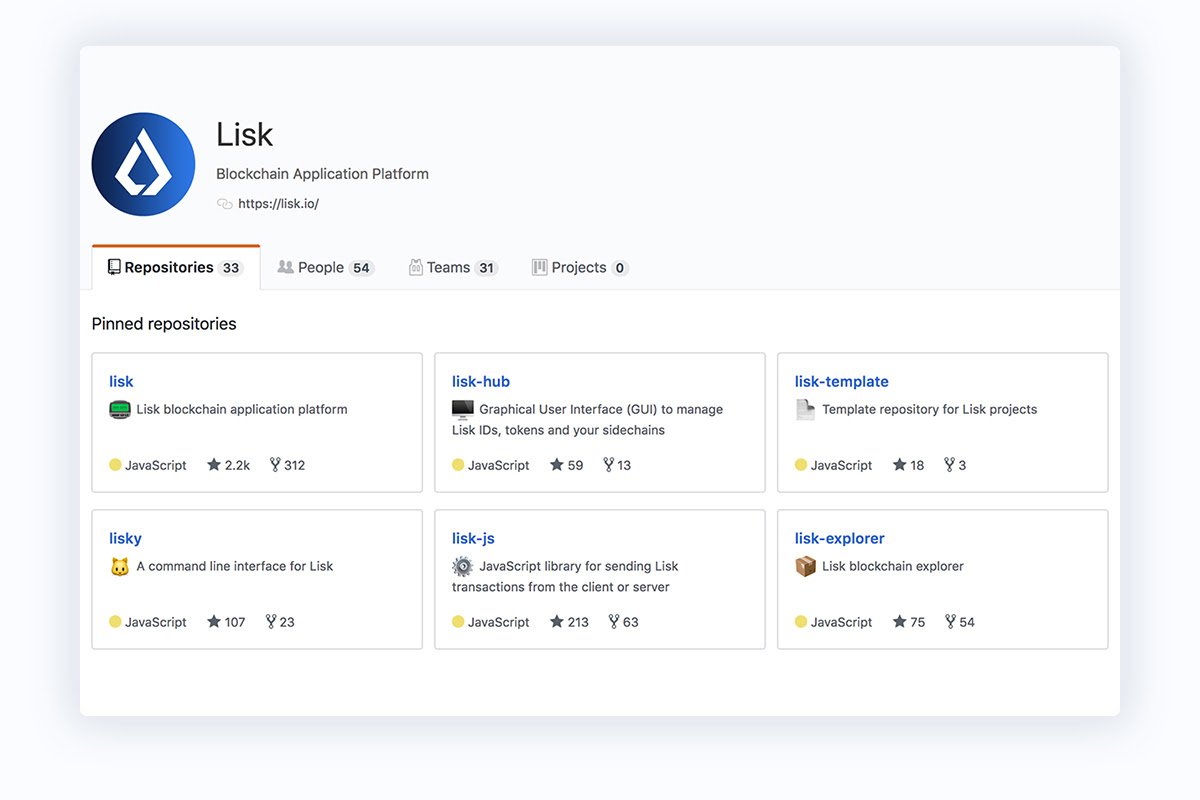
Task: Click the Teams tab icon
Action: [x=415, y=267]
